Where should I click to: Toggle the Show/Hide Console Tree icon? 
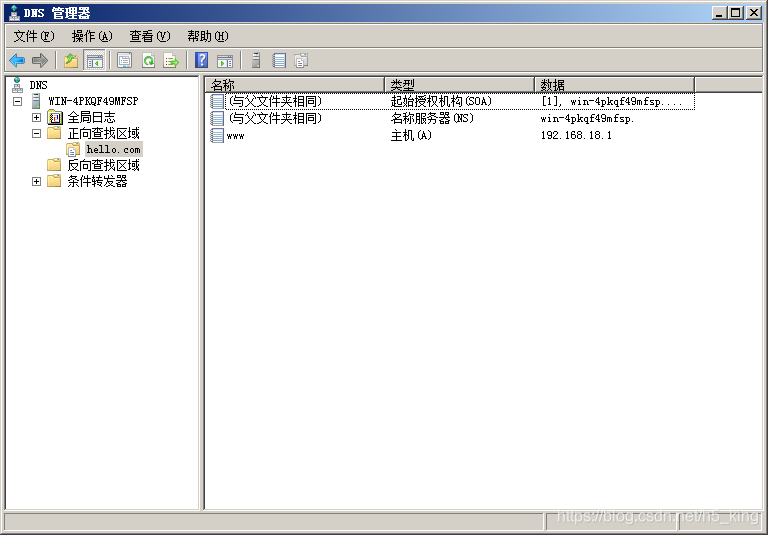95,61
